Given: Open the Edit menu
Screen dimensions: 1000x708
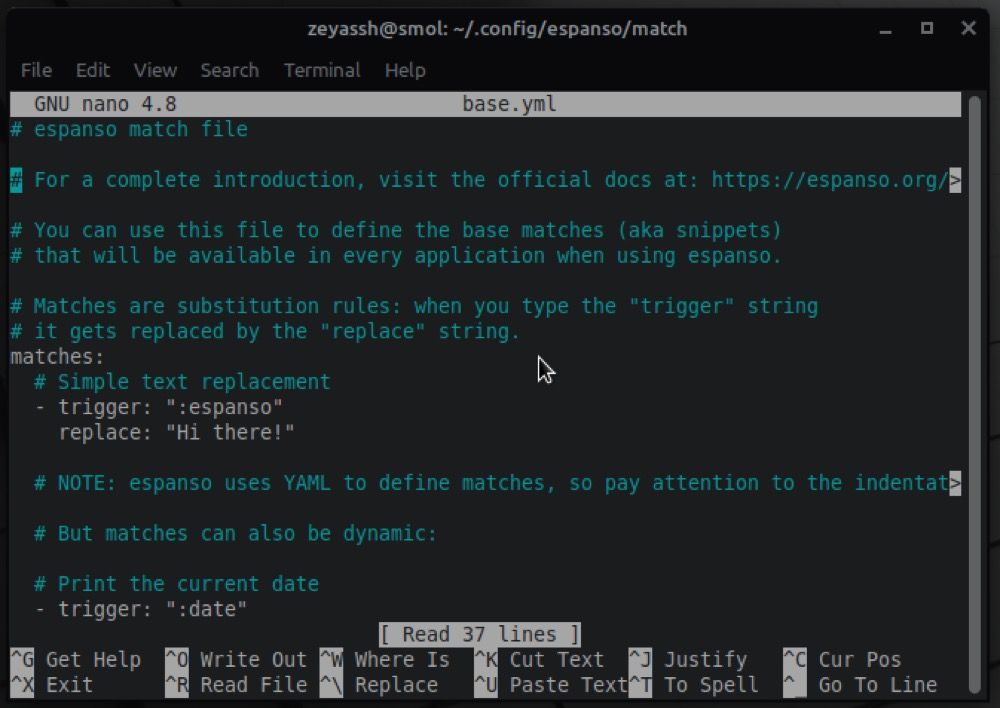Looking at the screenshot, I should [93, 70].
